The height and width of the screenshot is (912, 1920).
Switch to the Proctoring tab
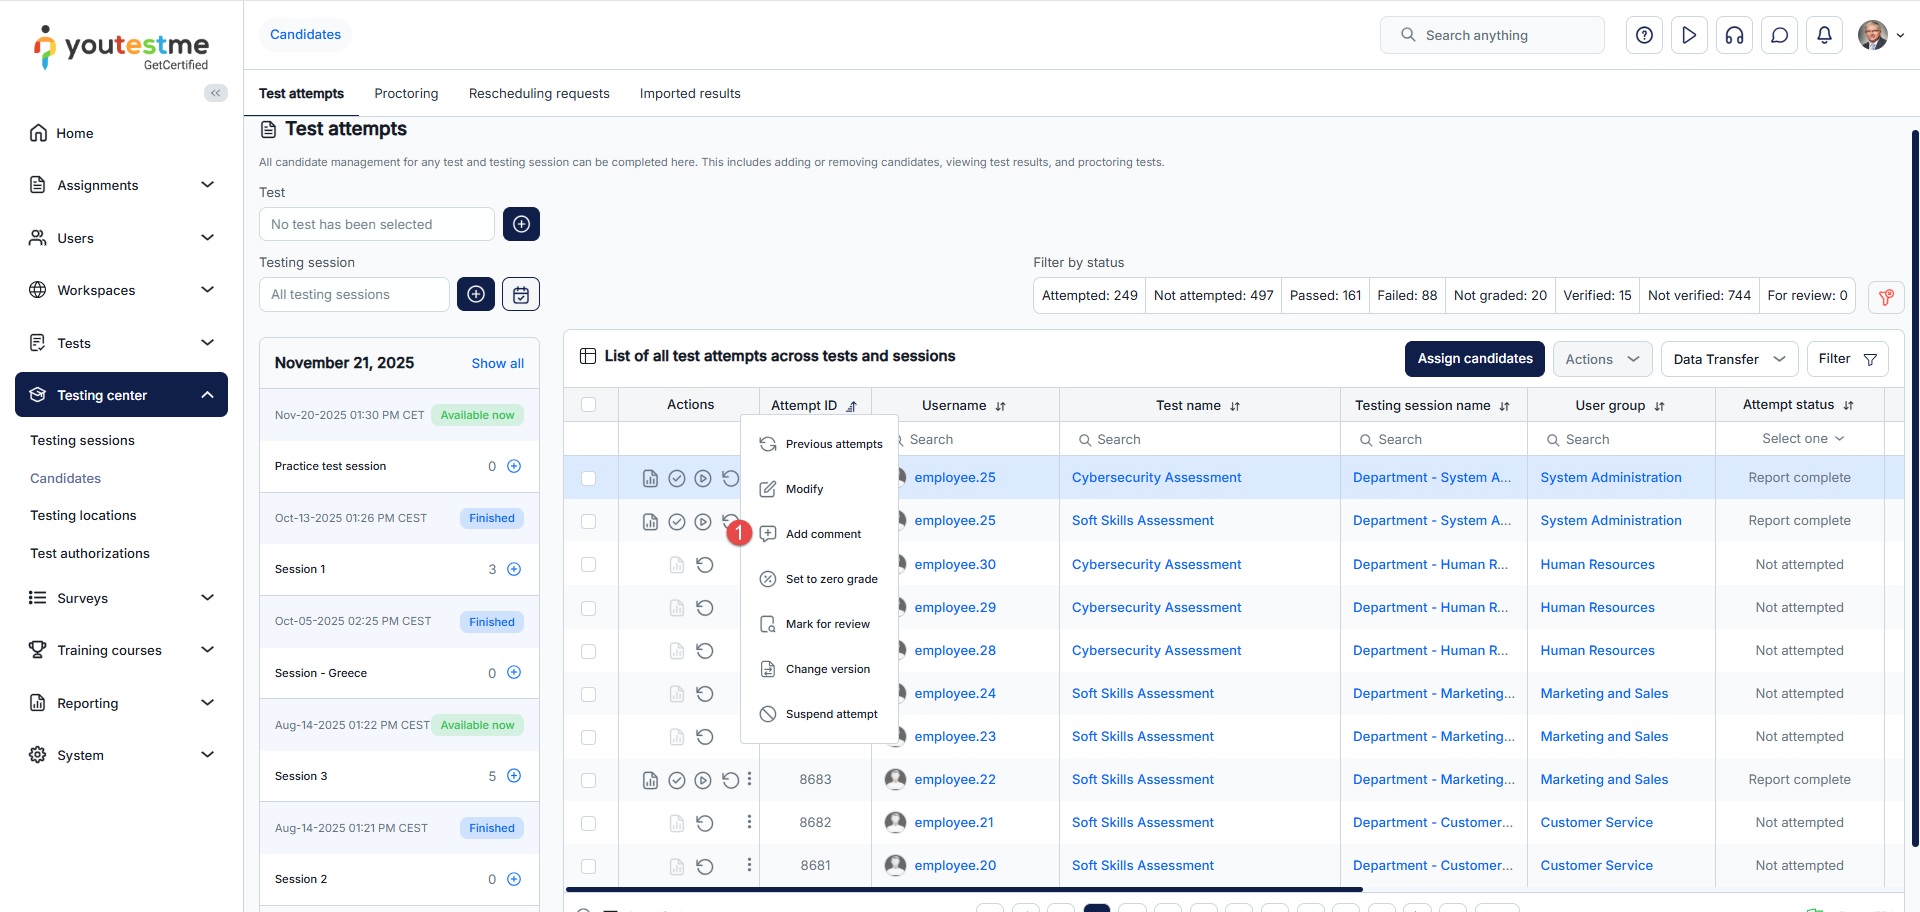[406, 93]
